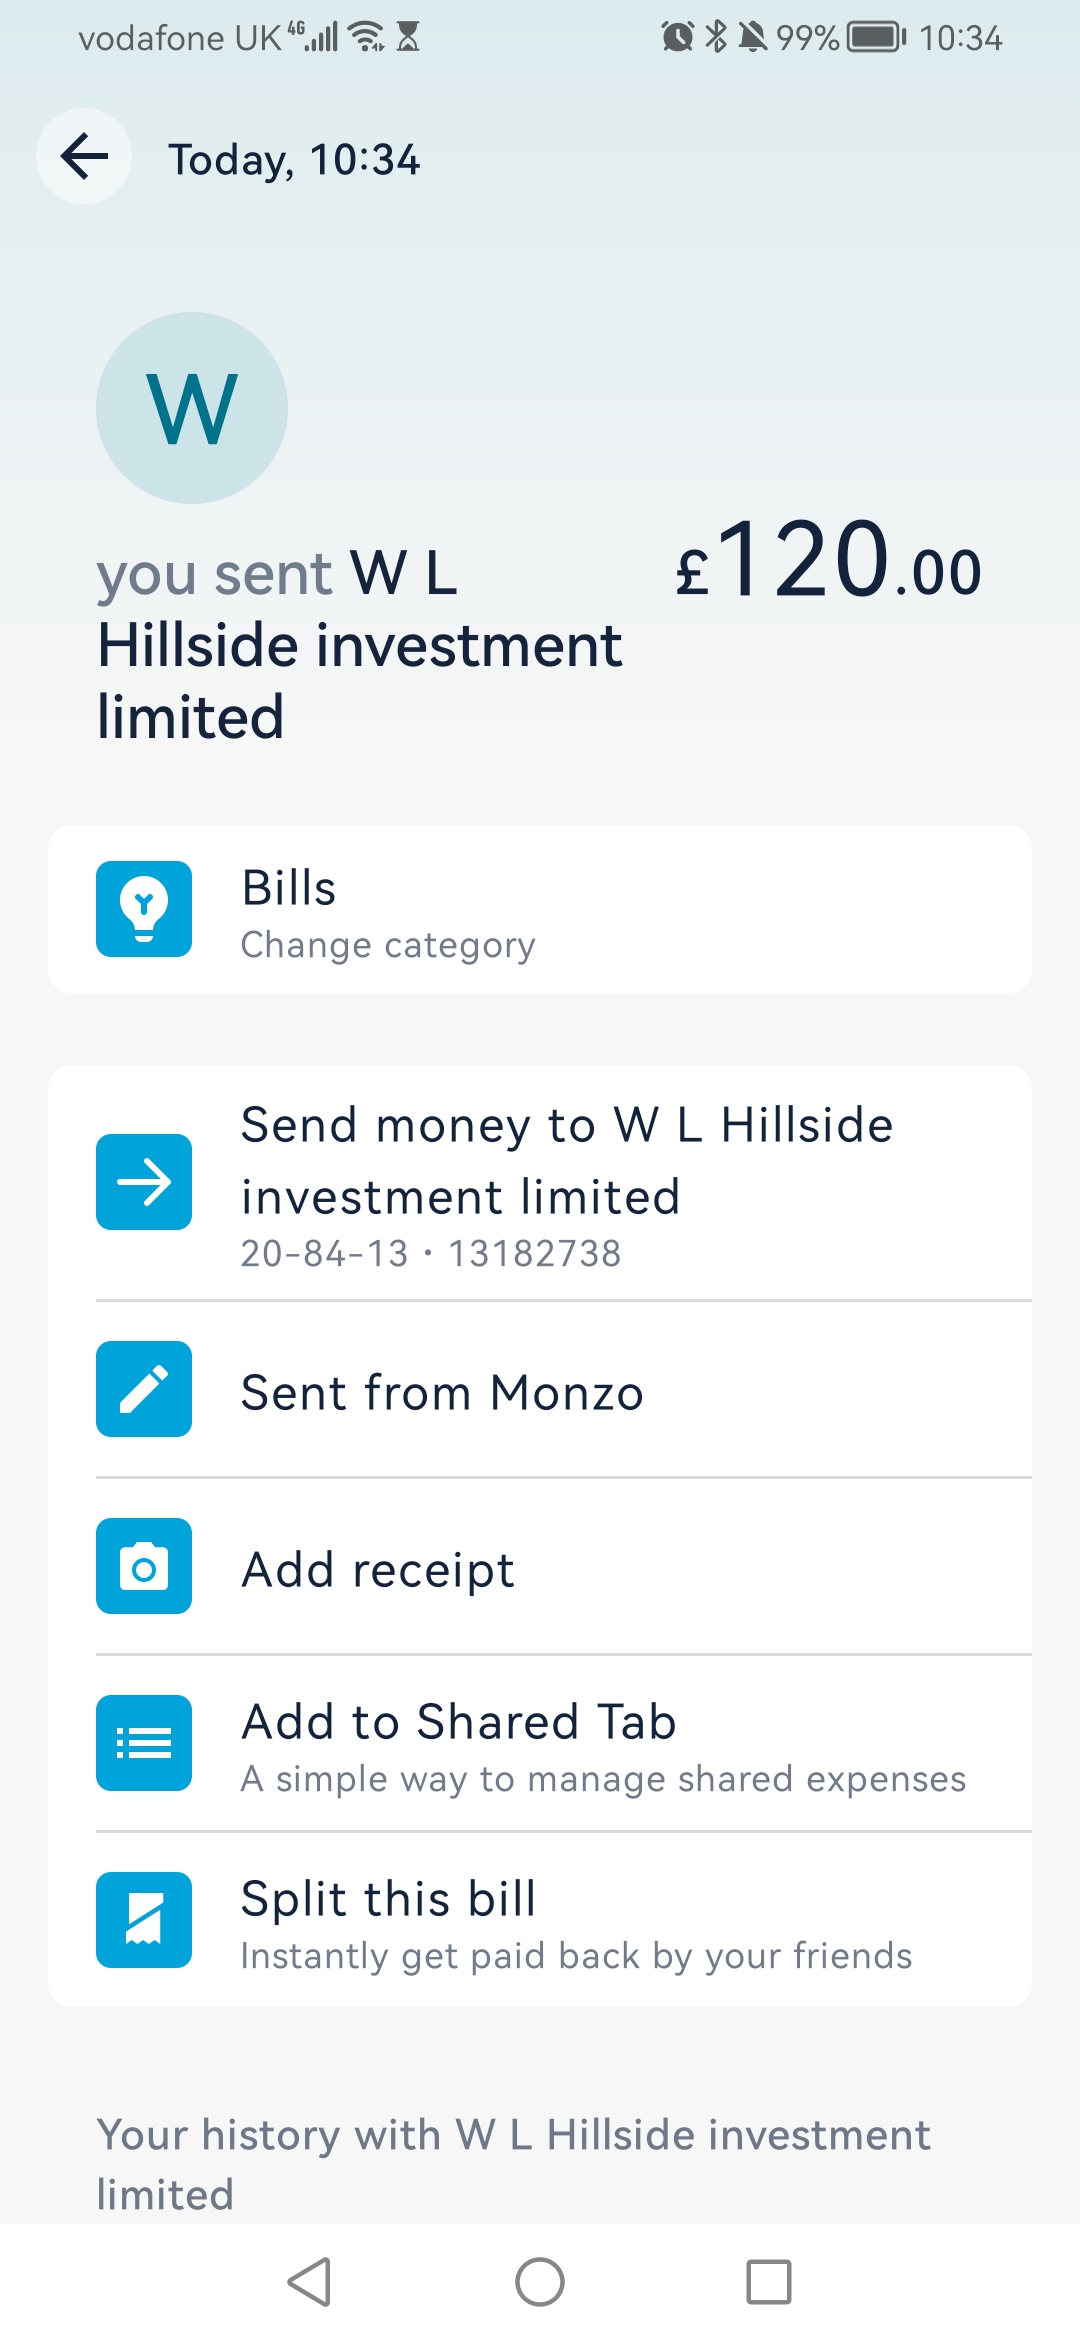
Task: Tap the back arrow button
Action: tap(84, 156)
